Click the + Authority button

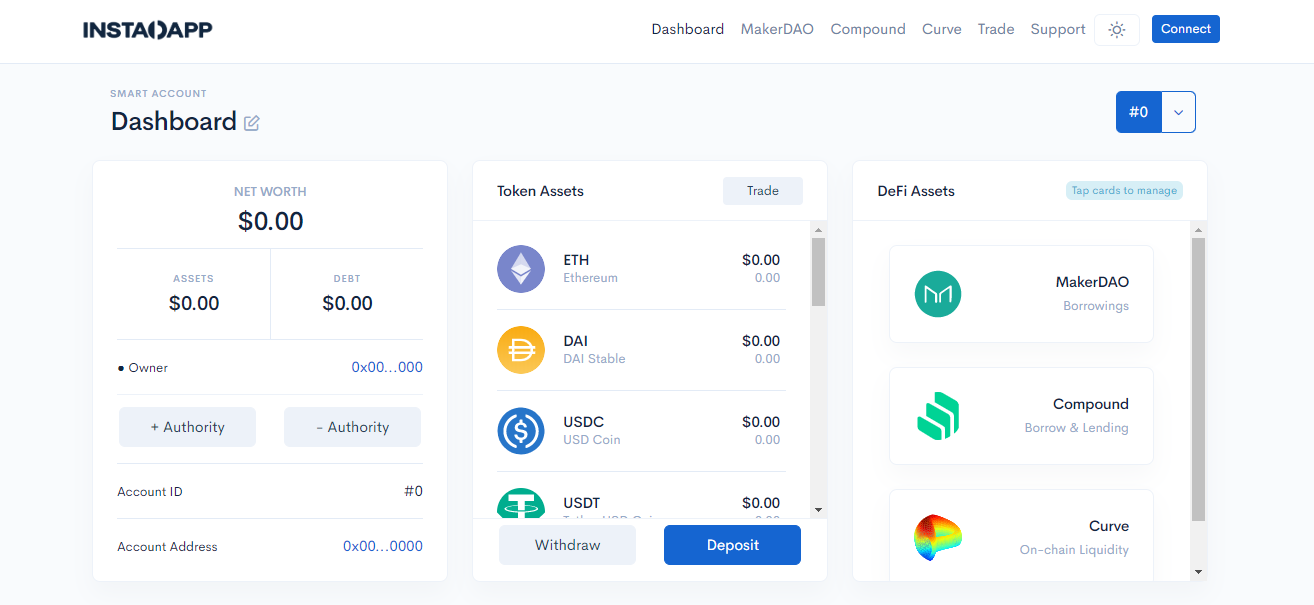(187, 427)
